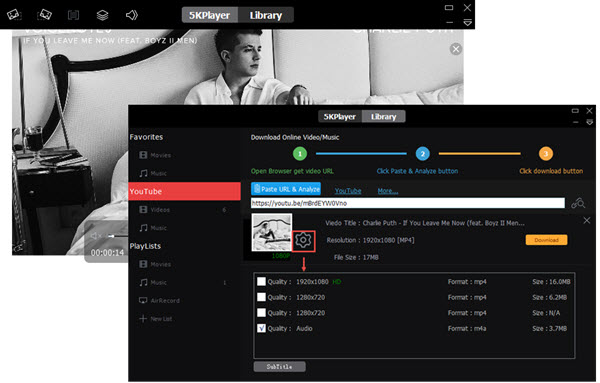Click Format : m4a text
600x383 pixels.
pyautogui.click(x=467, y=328)
